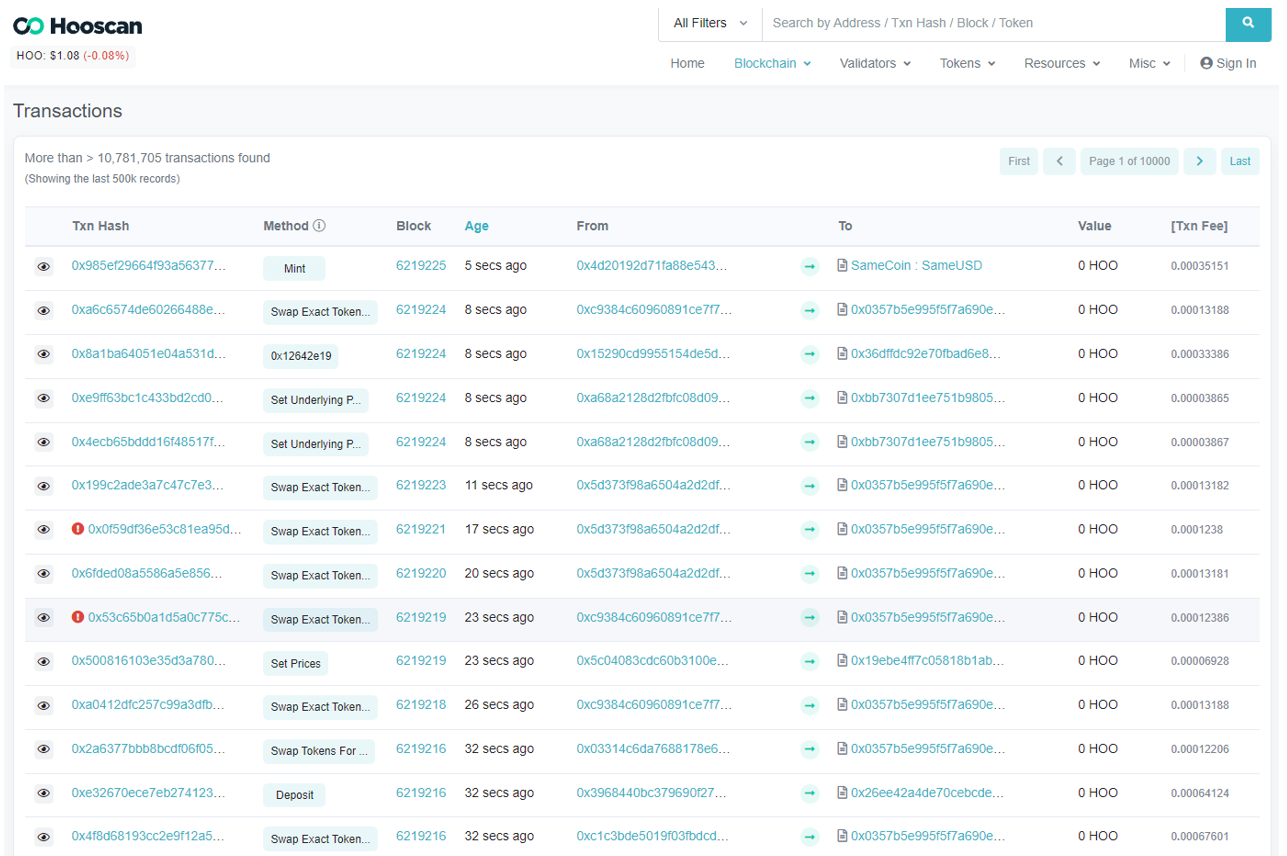1287x856 pixels.
Task: Jump to the Last page button
Action: click(x=1239, y=161)
